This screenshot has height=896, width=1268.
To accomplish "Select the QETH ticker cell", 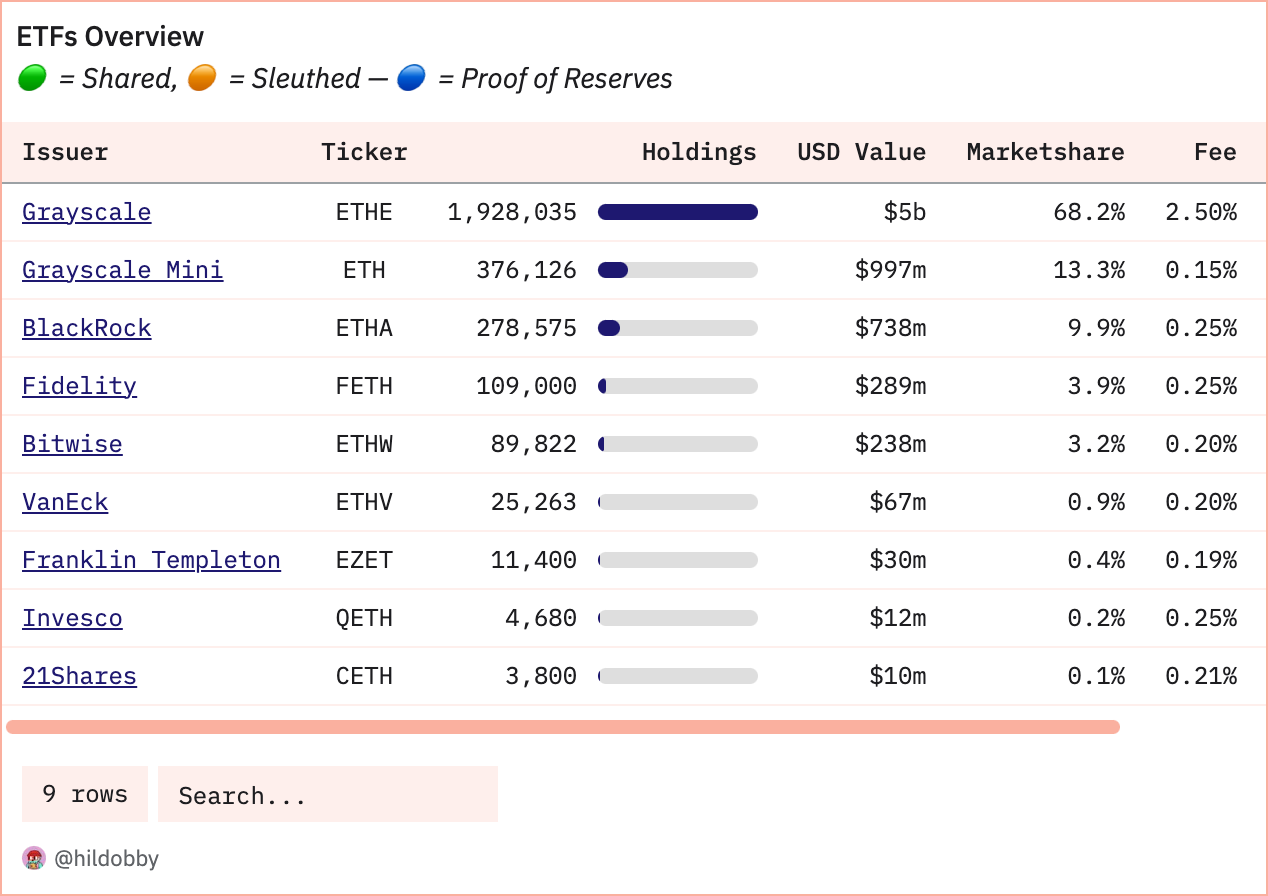I will 364,618.
